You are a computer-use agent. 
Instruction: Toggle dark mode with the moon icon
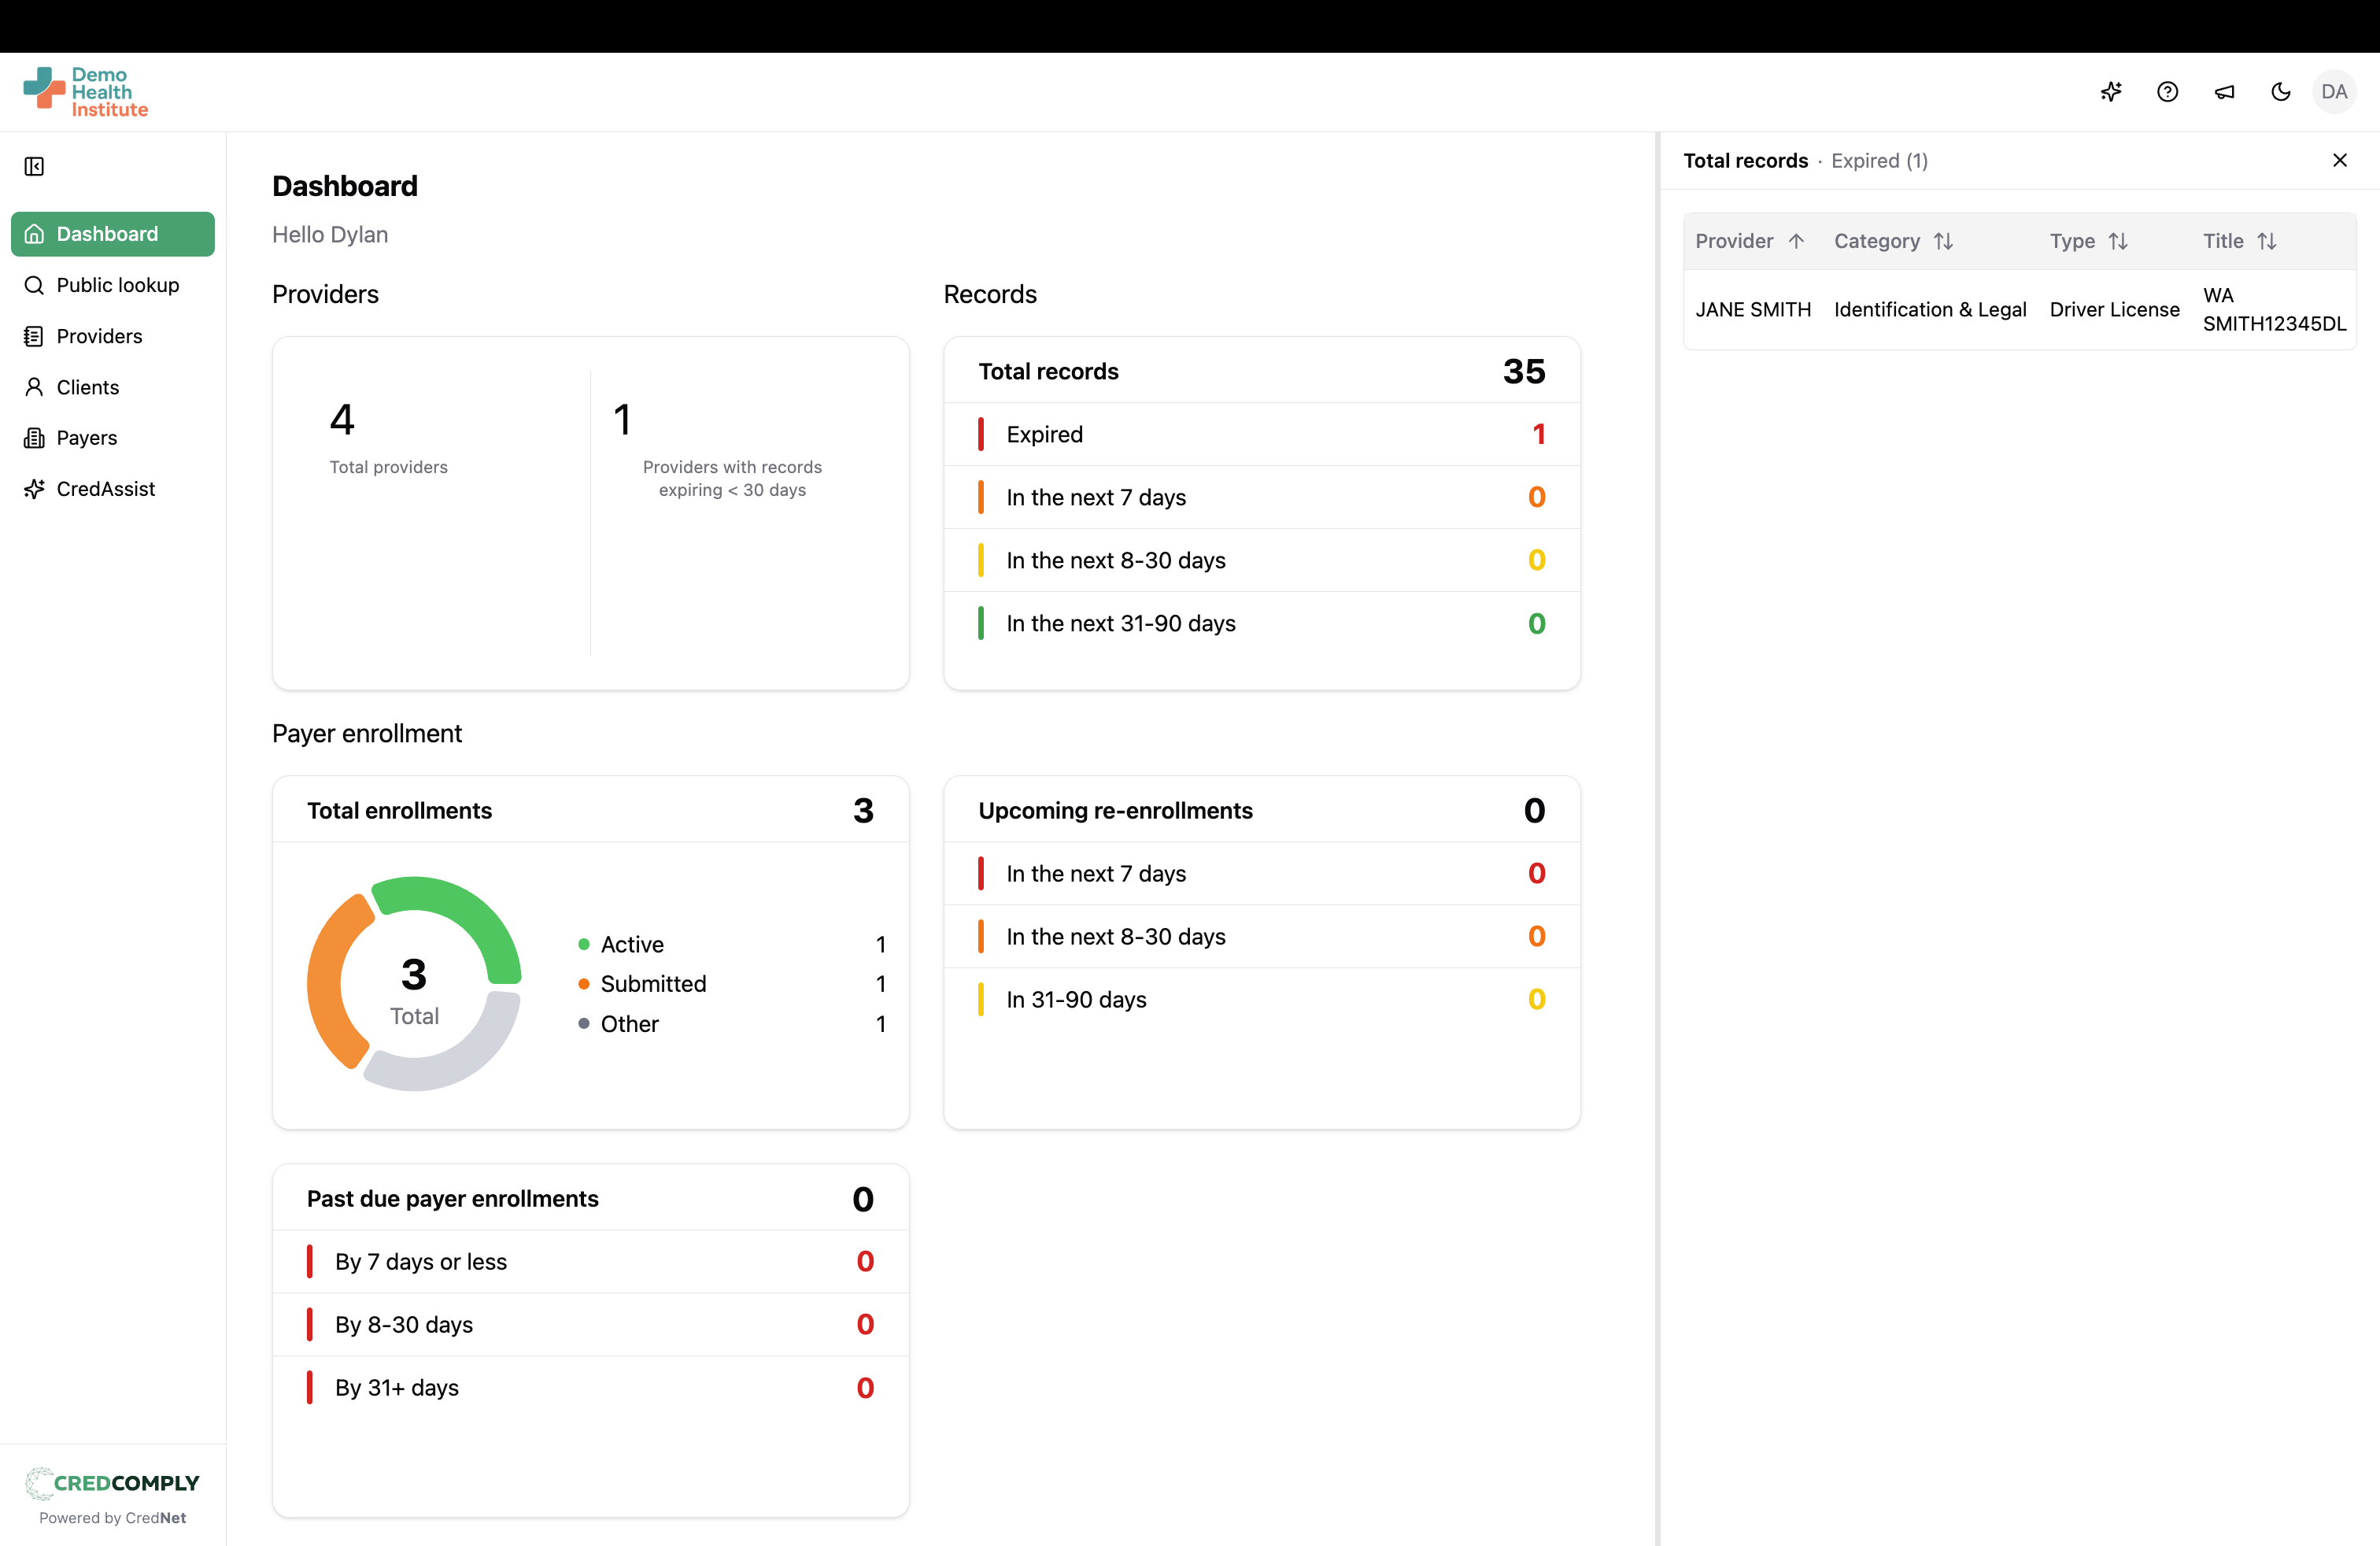(x=2280, y=92)
